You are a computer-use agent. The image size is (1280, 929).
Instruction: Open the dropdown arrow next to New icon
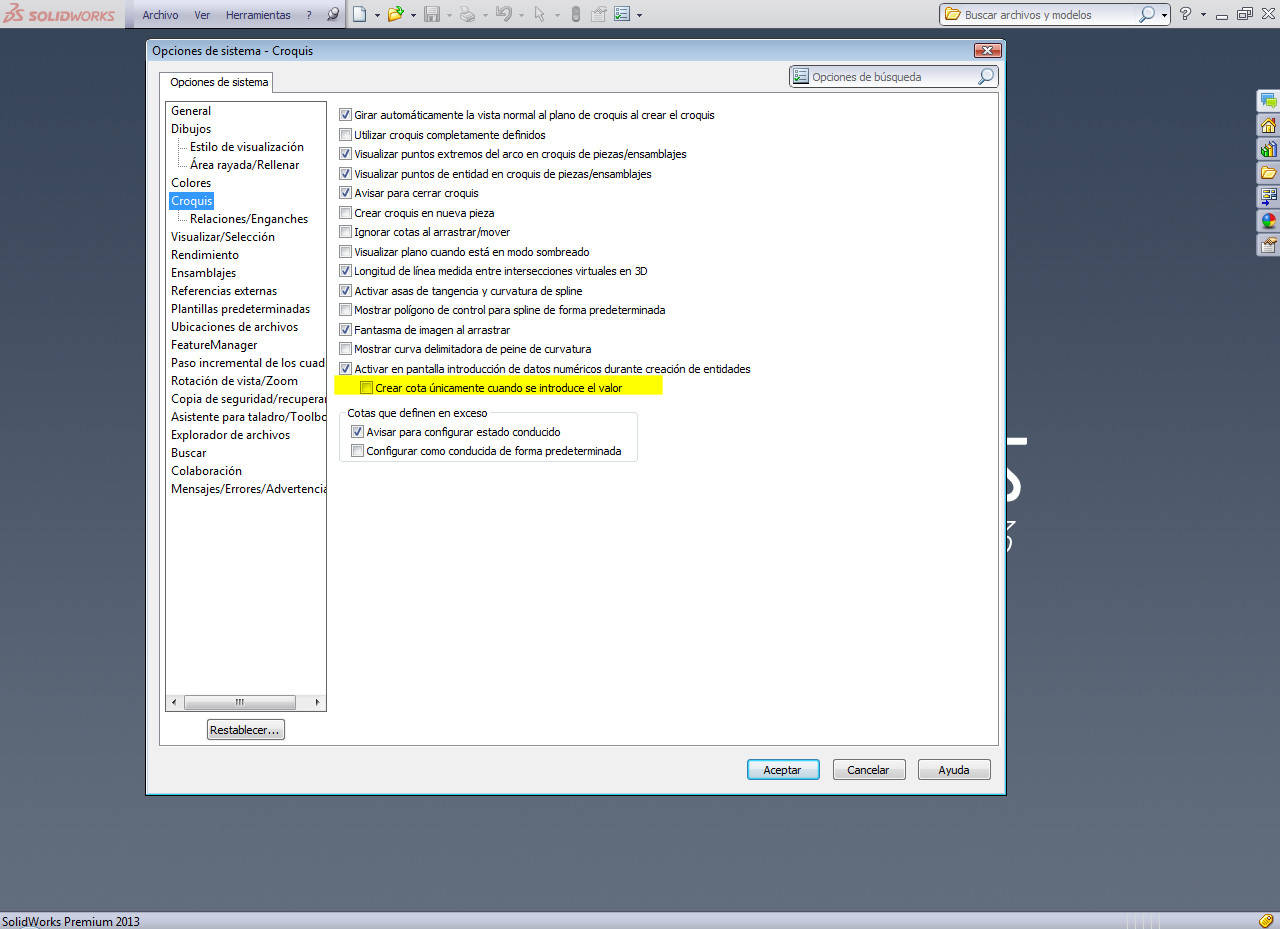point(376,15)
